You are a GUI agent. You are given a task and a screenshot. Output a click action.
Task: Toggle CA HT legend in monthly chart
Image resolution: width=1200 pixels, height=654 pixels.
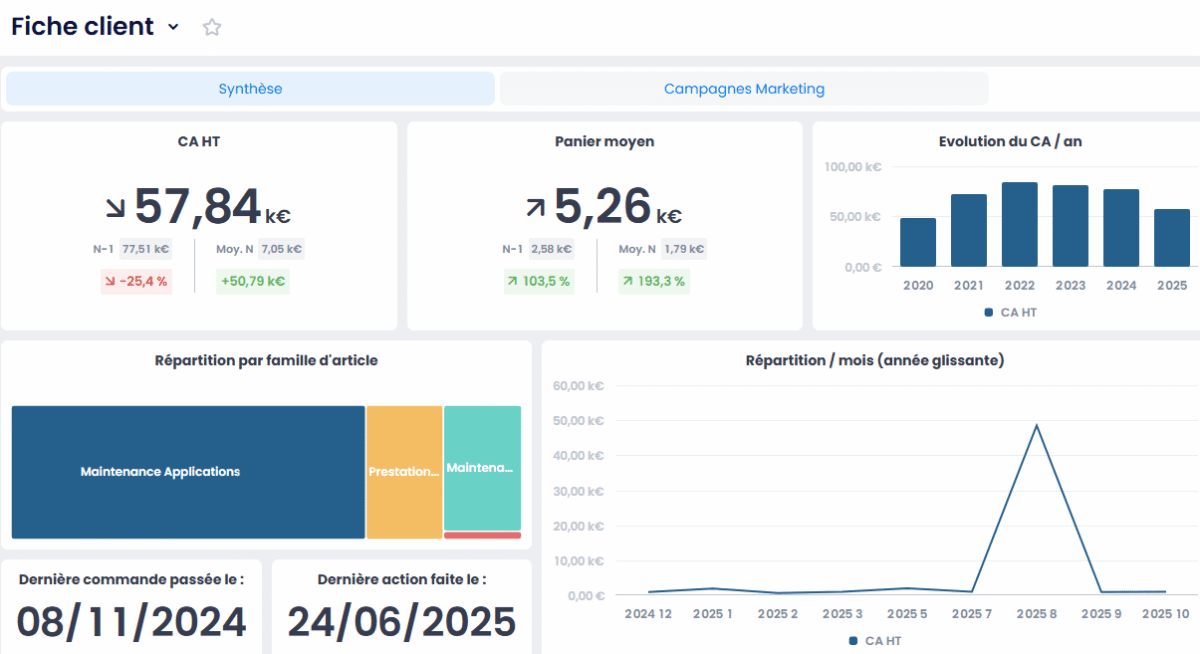point(874,640)
